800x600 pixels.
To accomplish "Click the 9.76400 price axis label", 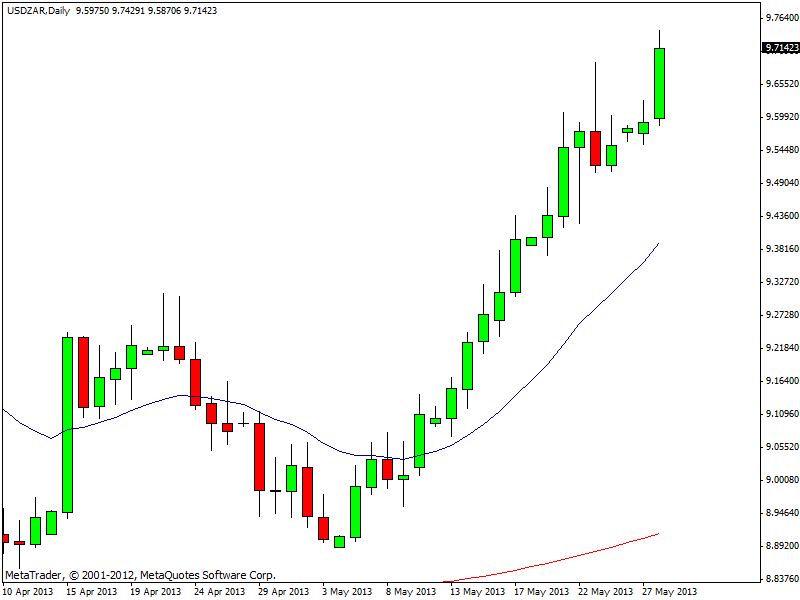I will click(x=780, y=18).
